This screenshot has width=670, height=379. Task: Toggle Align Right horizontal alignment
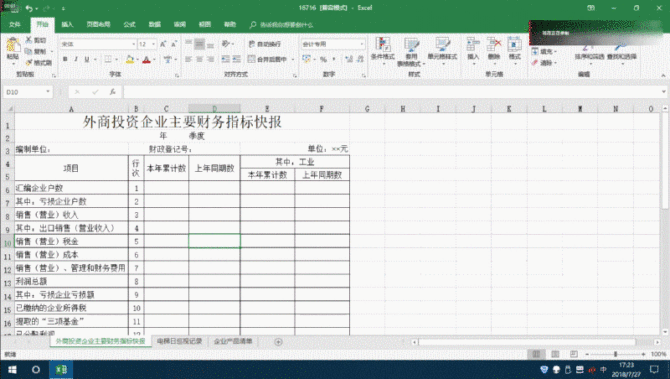[x=210, y=59]
